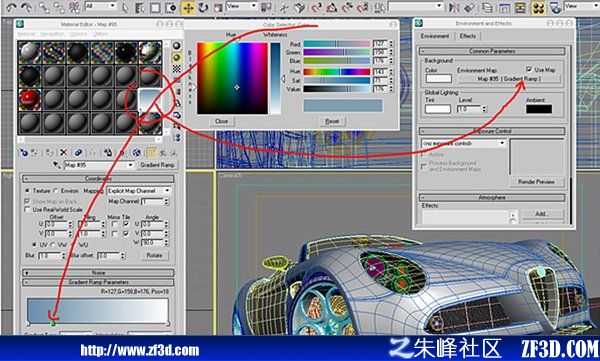Switch to the Effects tab
Image resolution: width=600 pixels, height=361 pixels.
(468, 36)
